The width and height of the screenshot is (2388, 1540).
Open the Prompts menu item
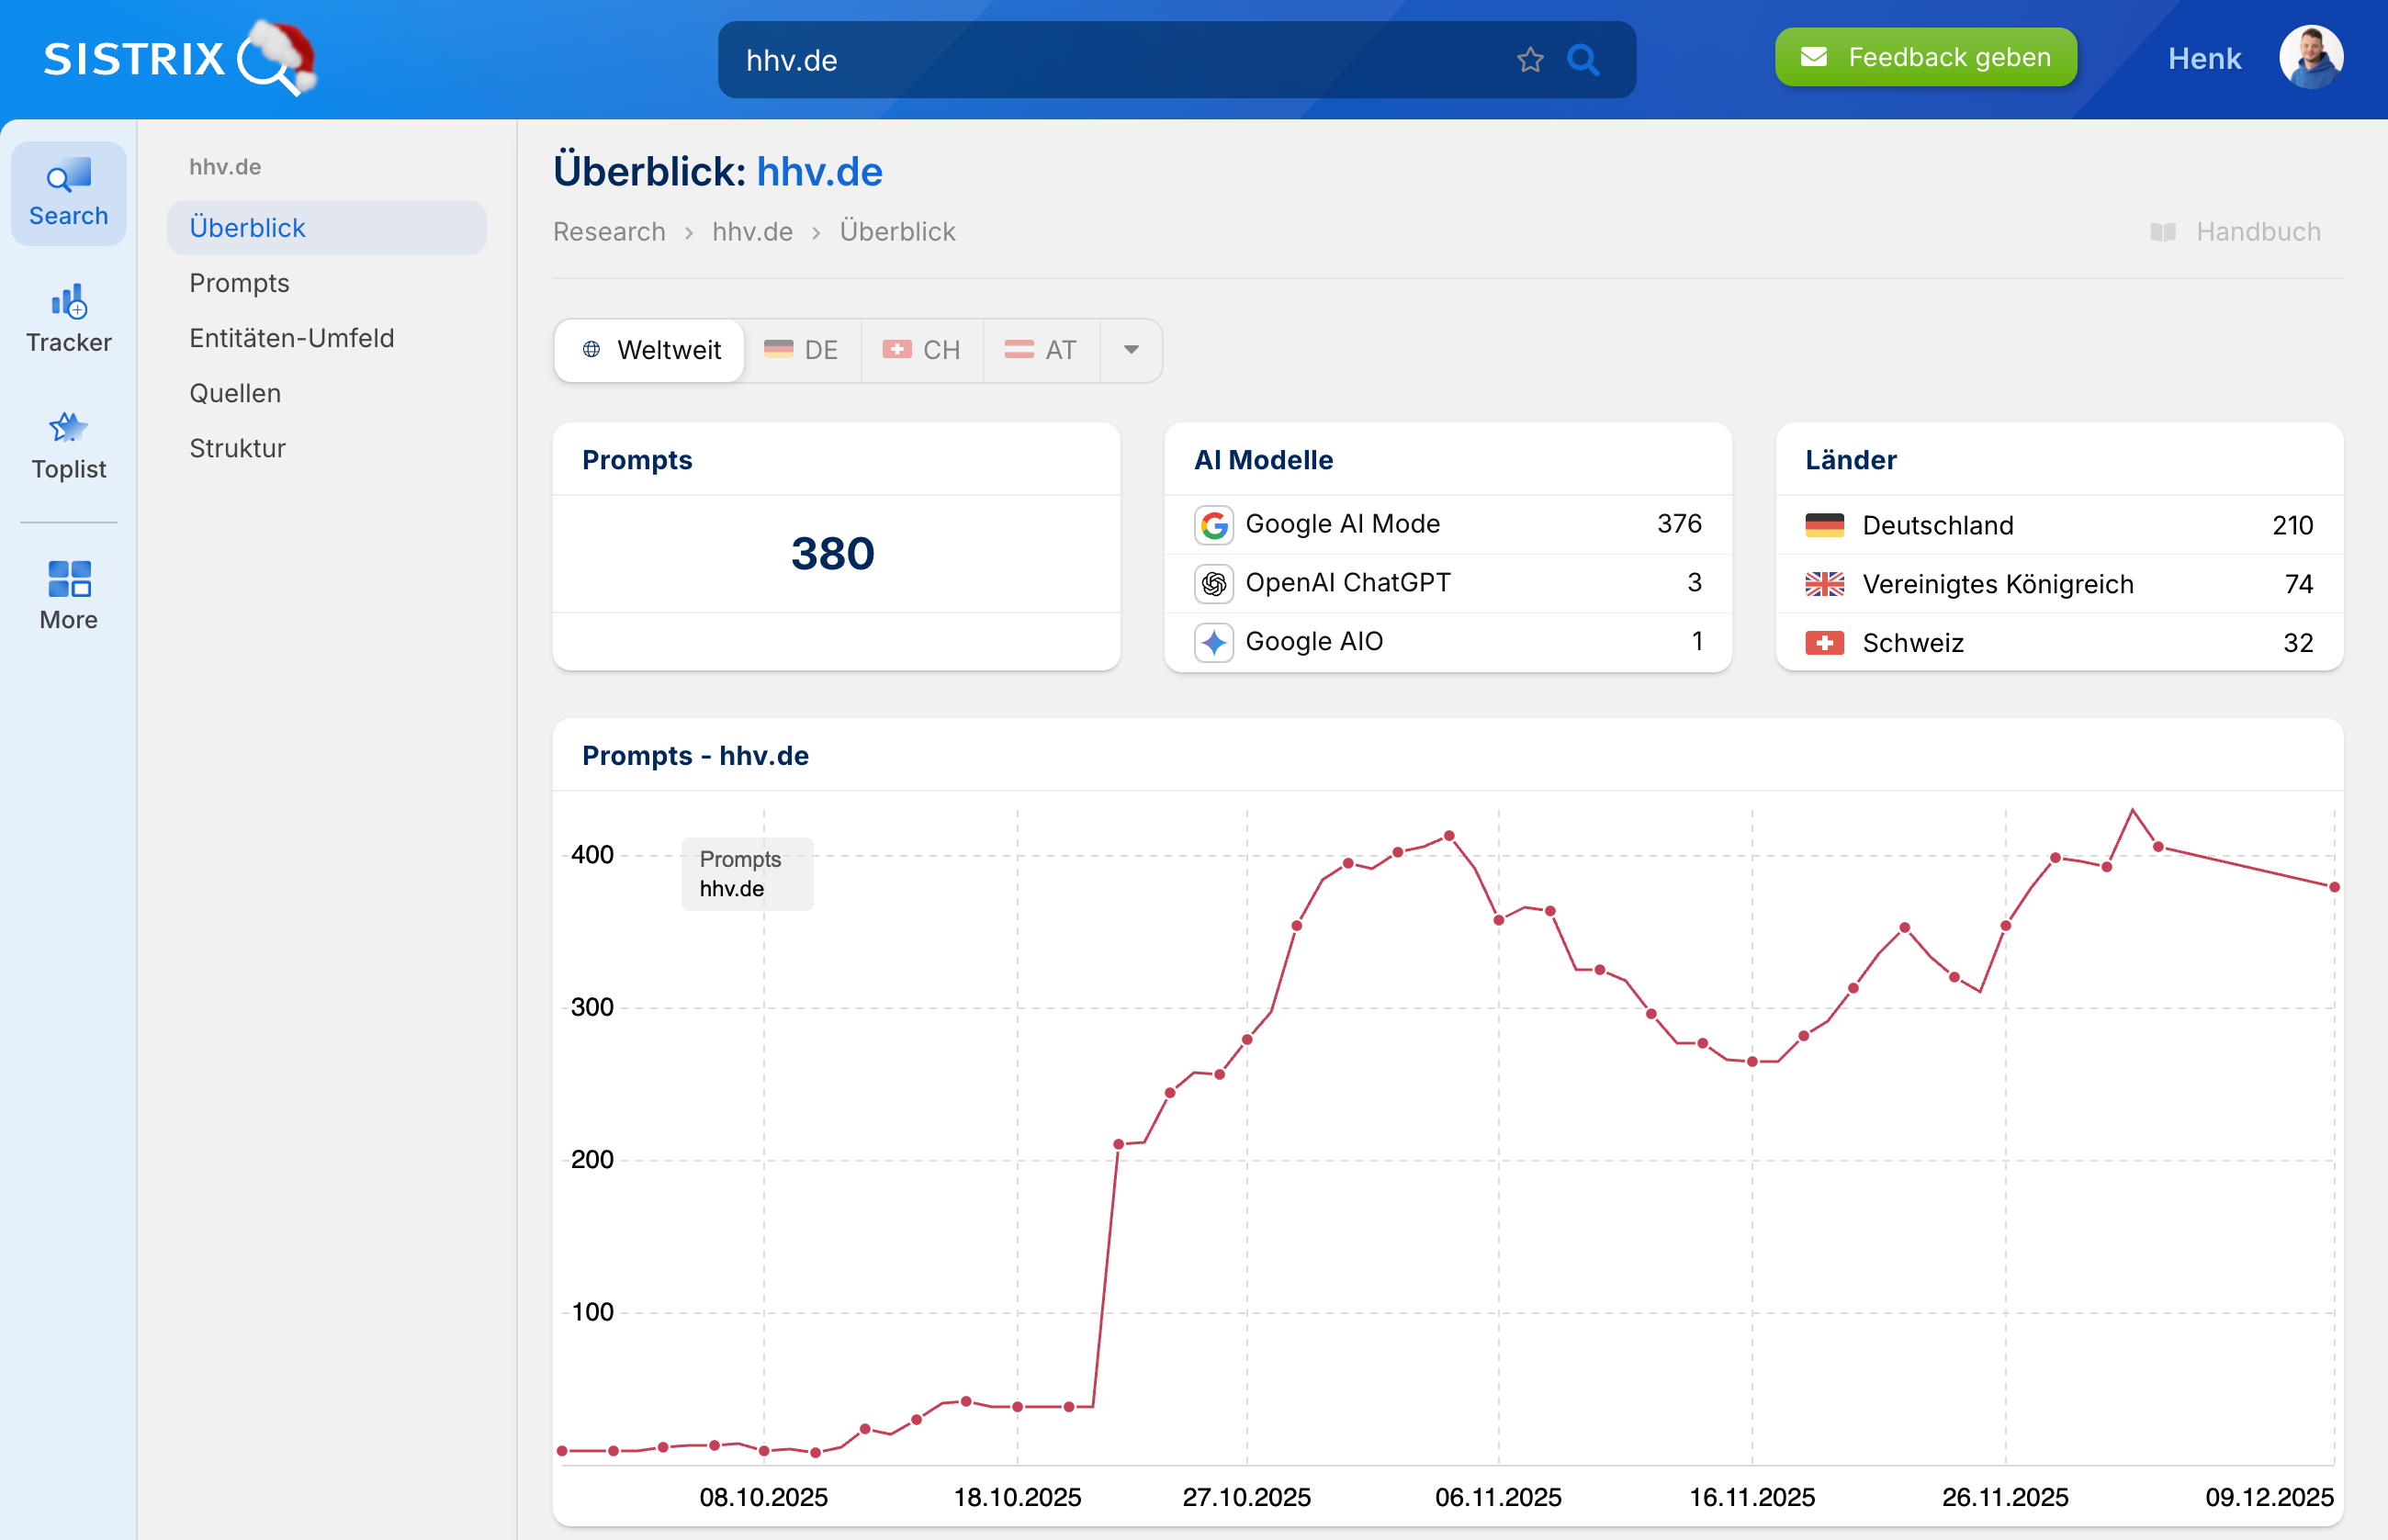[x=239, y=283]
